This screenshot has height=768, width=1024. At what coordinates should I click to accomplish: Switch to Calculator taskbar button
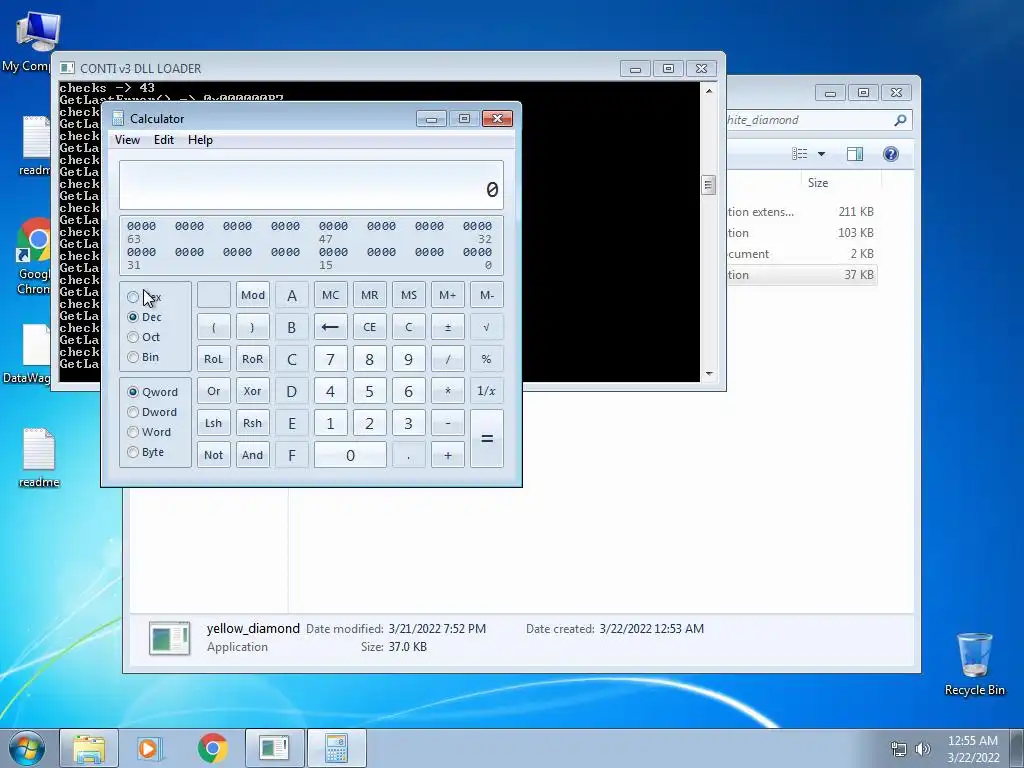(336, 748)
